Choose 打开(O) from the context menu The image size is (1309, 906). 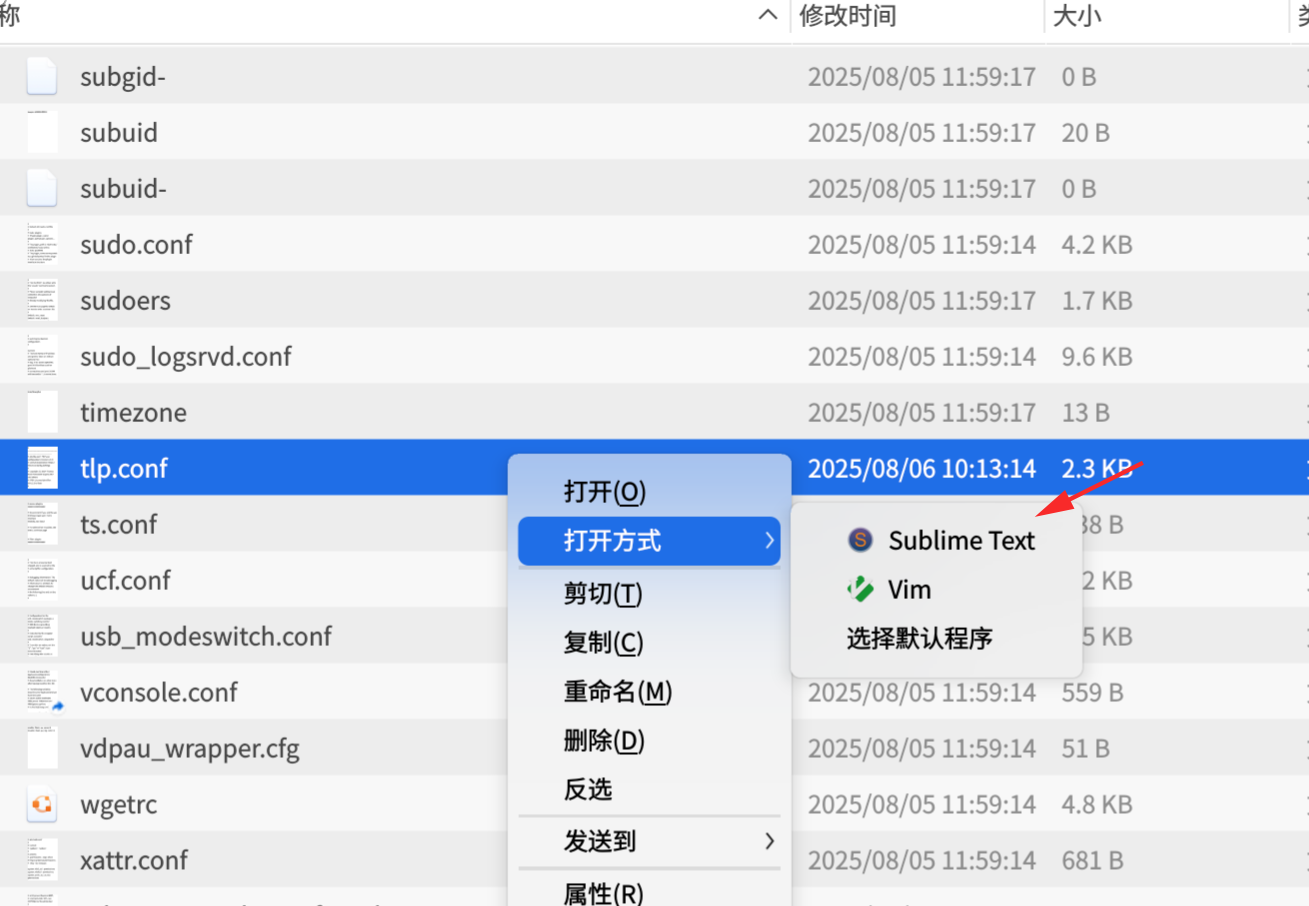coord(605,492)
